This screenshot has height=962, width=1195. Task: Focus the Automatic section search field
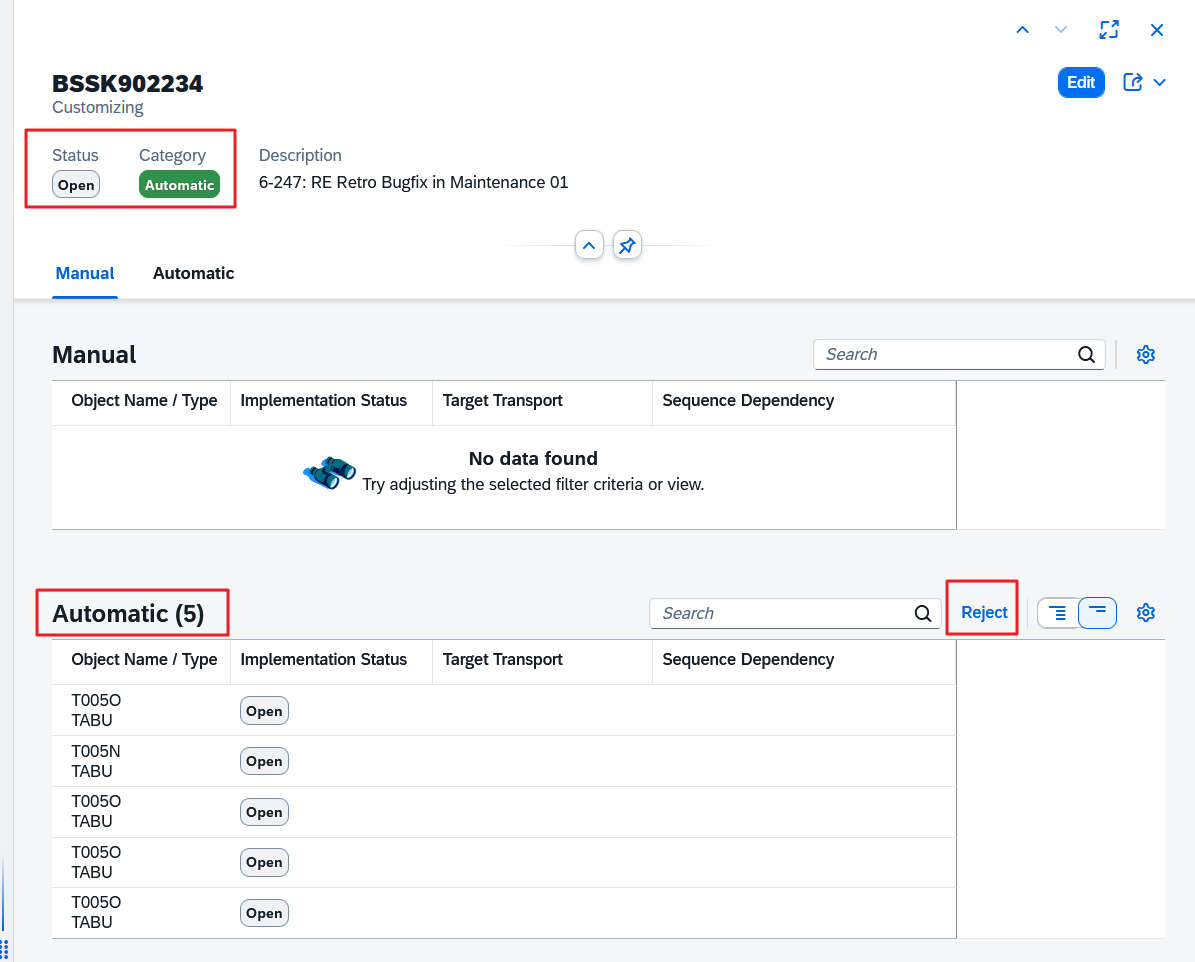tap(780, 614)
